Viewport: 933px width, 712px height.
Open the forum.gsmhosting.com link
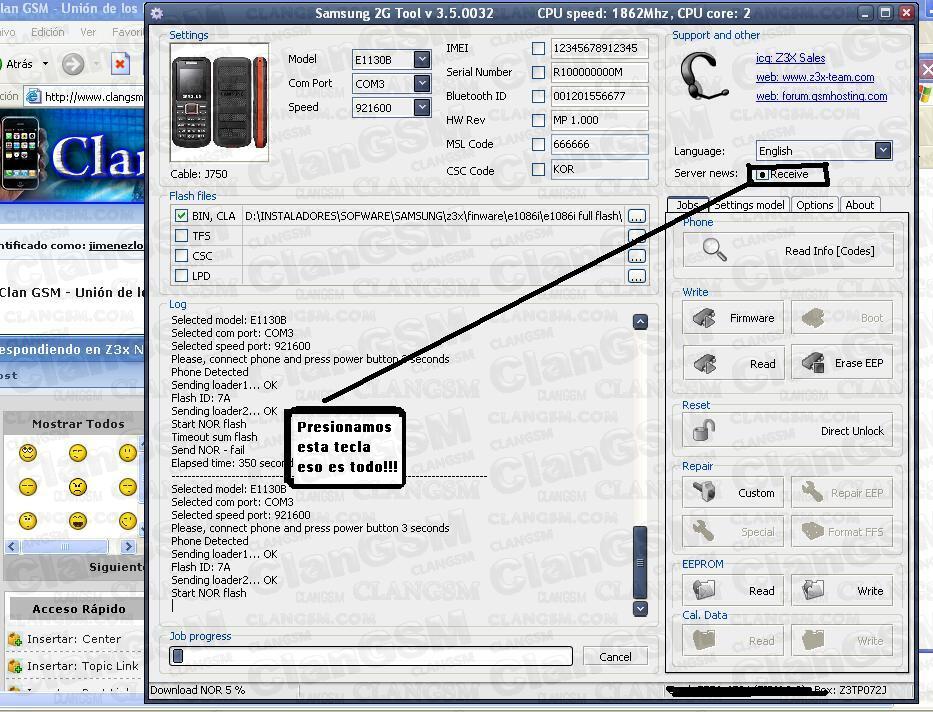[x=821, y=96]
